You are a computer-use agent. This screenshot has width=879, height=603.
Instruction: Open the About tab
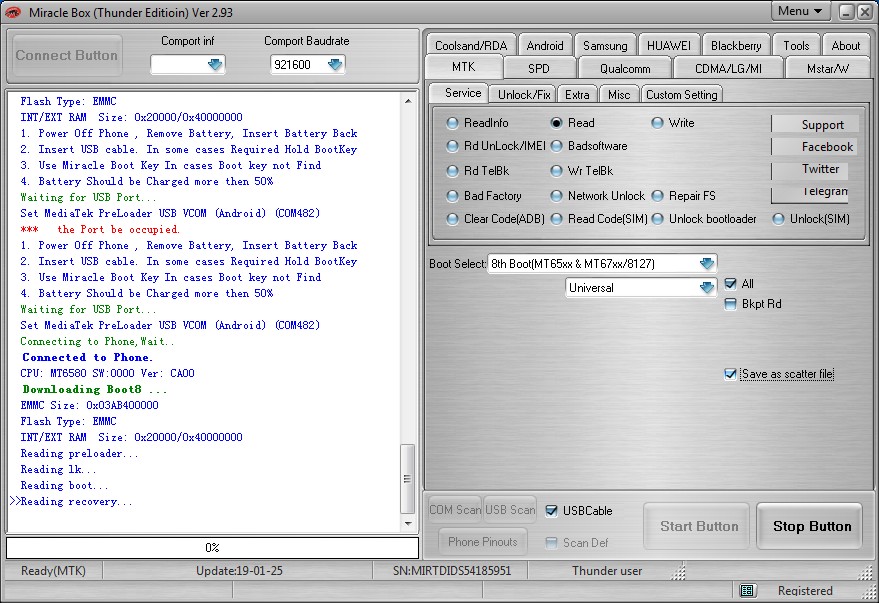click(845, 45)
